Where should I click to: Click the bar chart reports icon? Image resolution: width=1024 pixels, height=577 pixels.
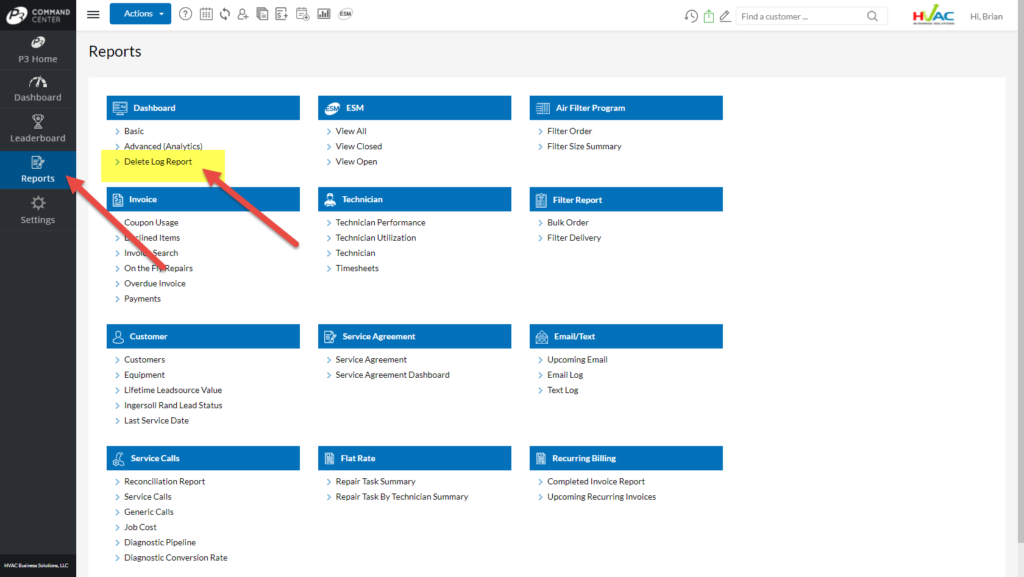click(322, 13)
